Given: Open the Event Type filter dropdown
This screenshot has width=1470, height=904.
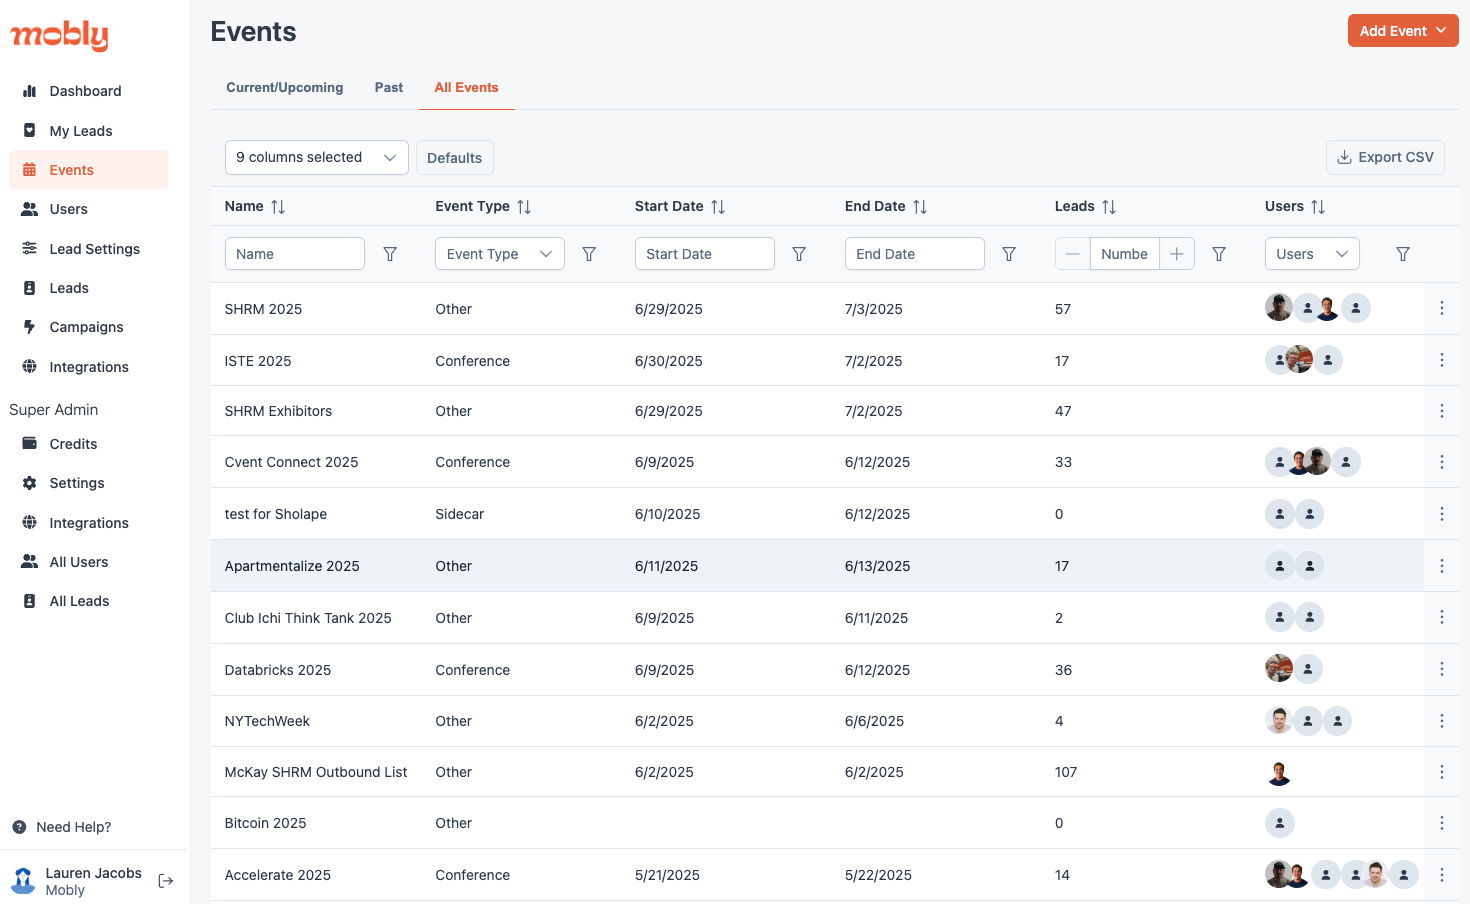Looking at the screenshot, I should pyautogui.click(x=500, y=254).
